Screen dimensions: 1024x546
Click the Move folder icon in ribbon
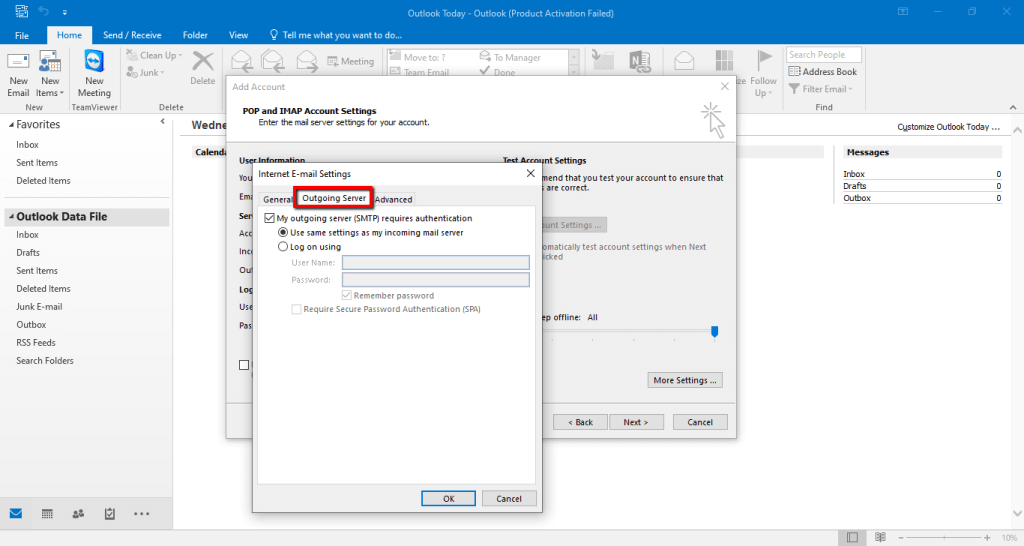pos(602,61)
